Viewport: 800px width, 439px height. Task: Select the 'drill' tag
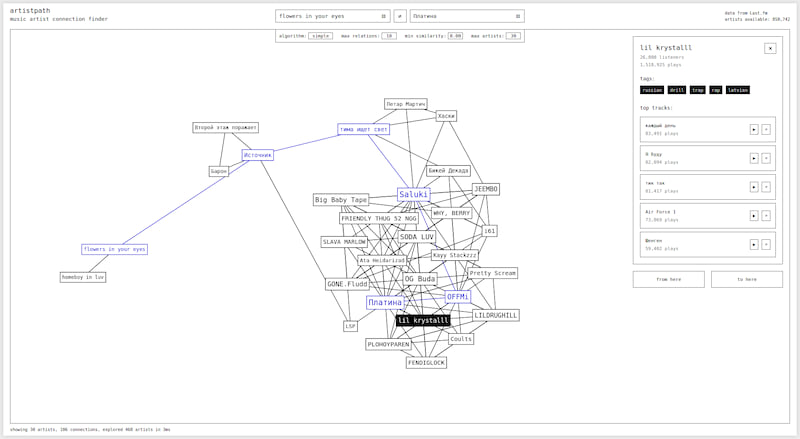(x=677, y=90)
